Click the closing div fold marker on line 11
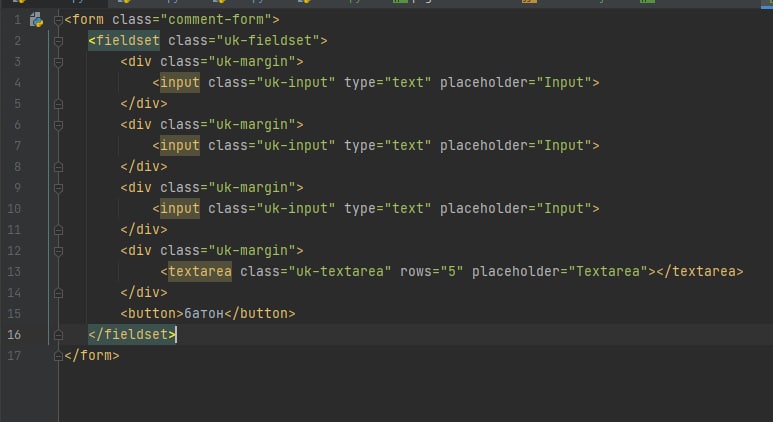This screenshot has width=773, height=422. click(58, 230)
